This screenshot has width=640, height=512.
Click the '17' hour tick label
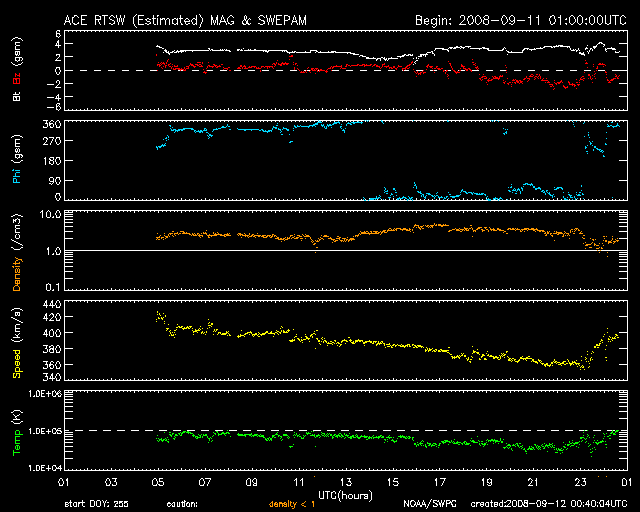click(x=440, y=482)
